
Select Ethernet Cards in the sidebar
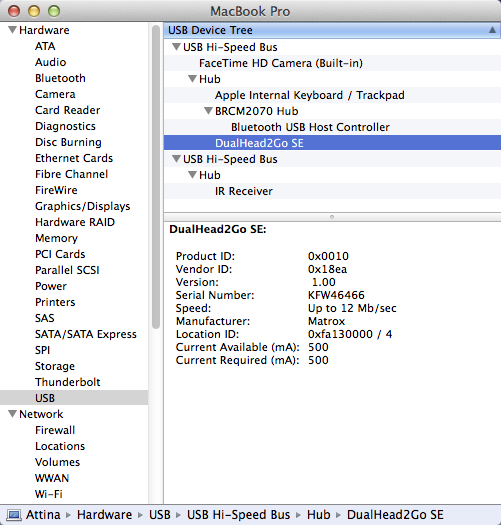pyautogui.click(x=74, y=158)
